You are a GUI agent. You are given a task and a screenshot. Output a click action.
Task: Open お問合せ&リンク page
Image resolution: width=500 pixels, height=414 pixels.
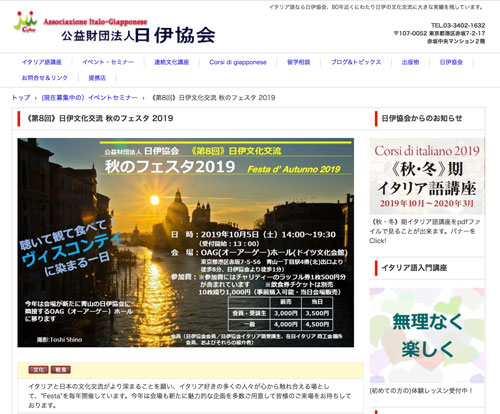click(45, 78)
